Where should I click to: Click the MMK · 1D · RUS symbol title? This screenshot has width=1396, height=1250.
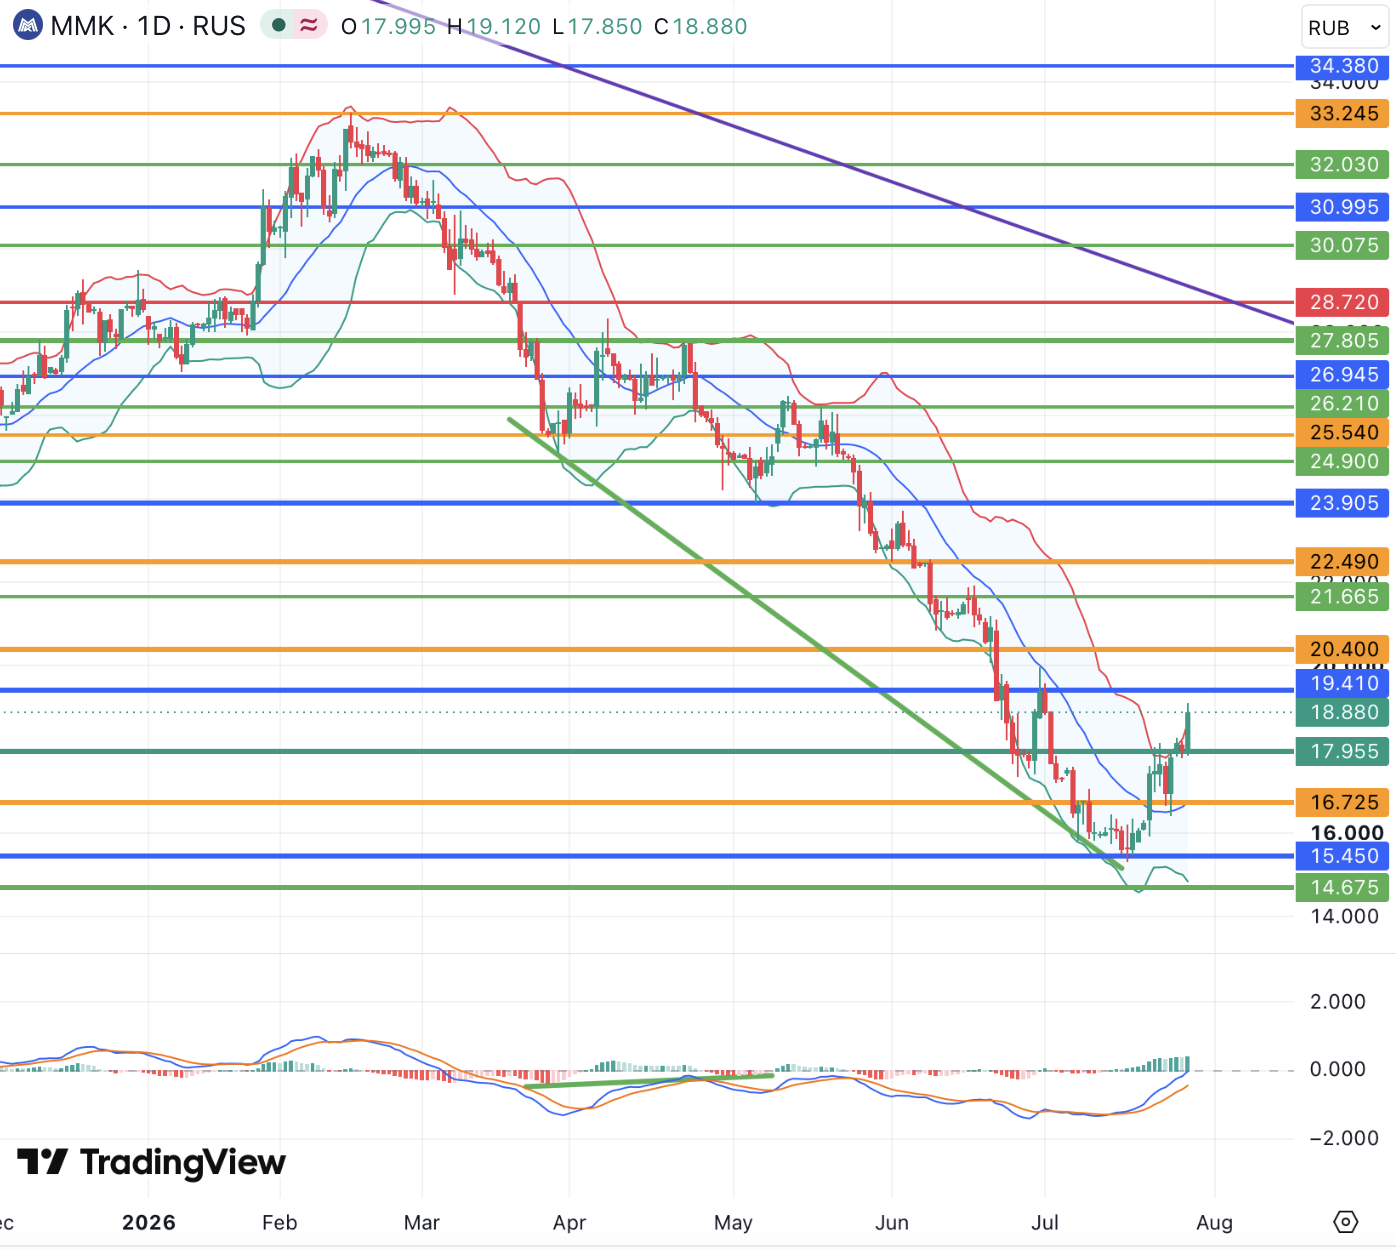(148, 26)
